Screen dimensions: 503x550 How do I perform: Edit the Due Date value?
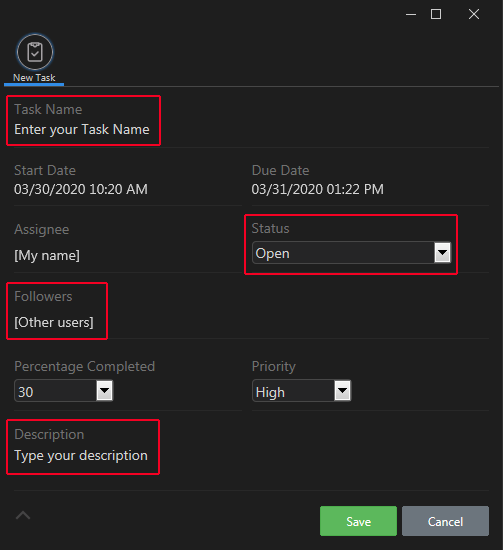317,189
